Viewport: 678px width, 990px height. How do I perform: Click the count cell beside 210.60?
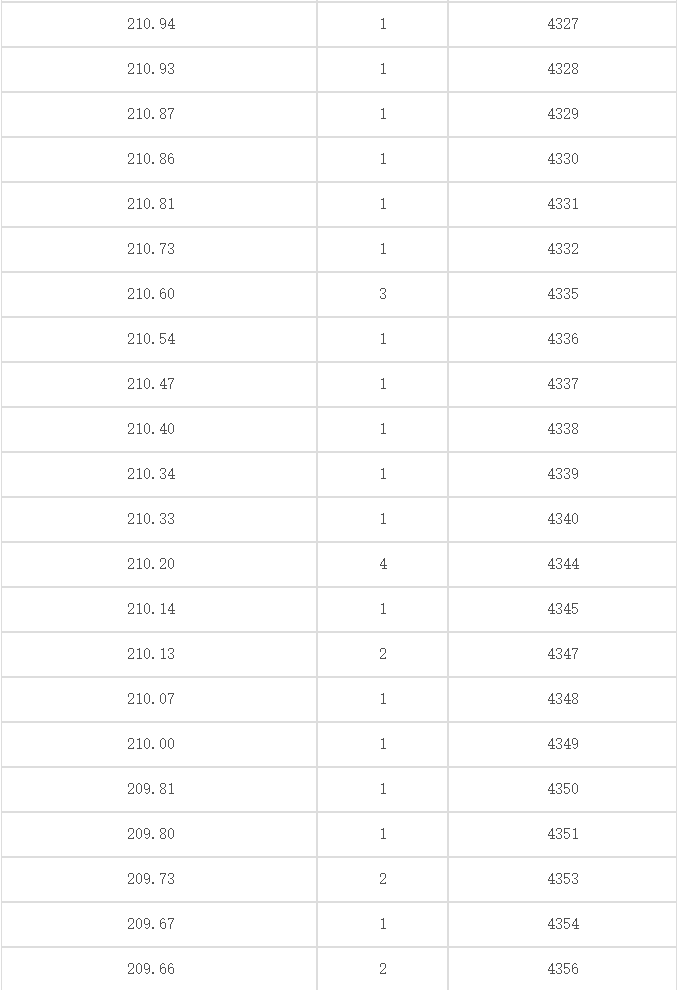(383, 294)
